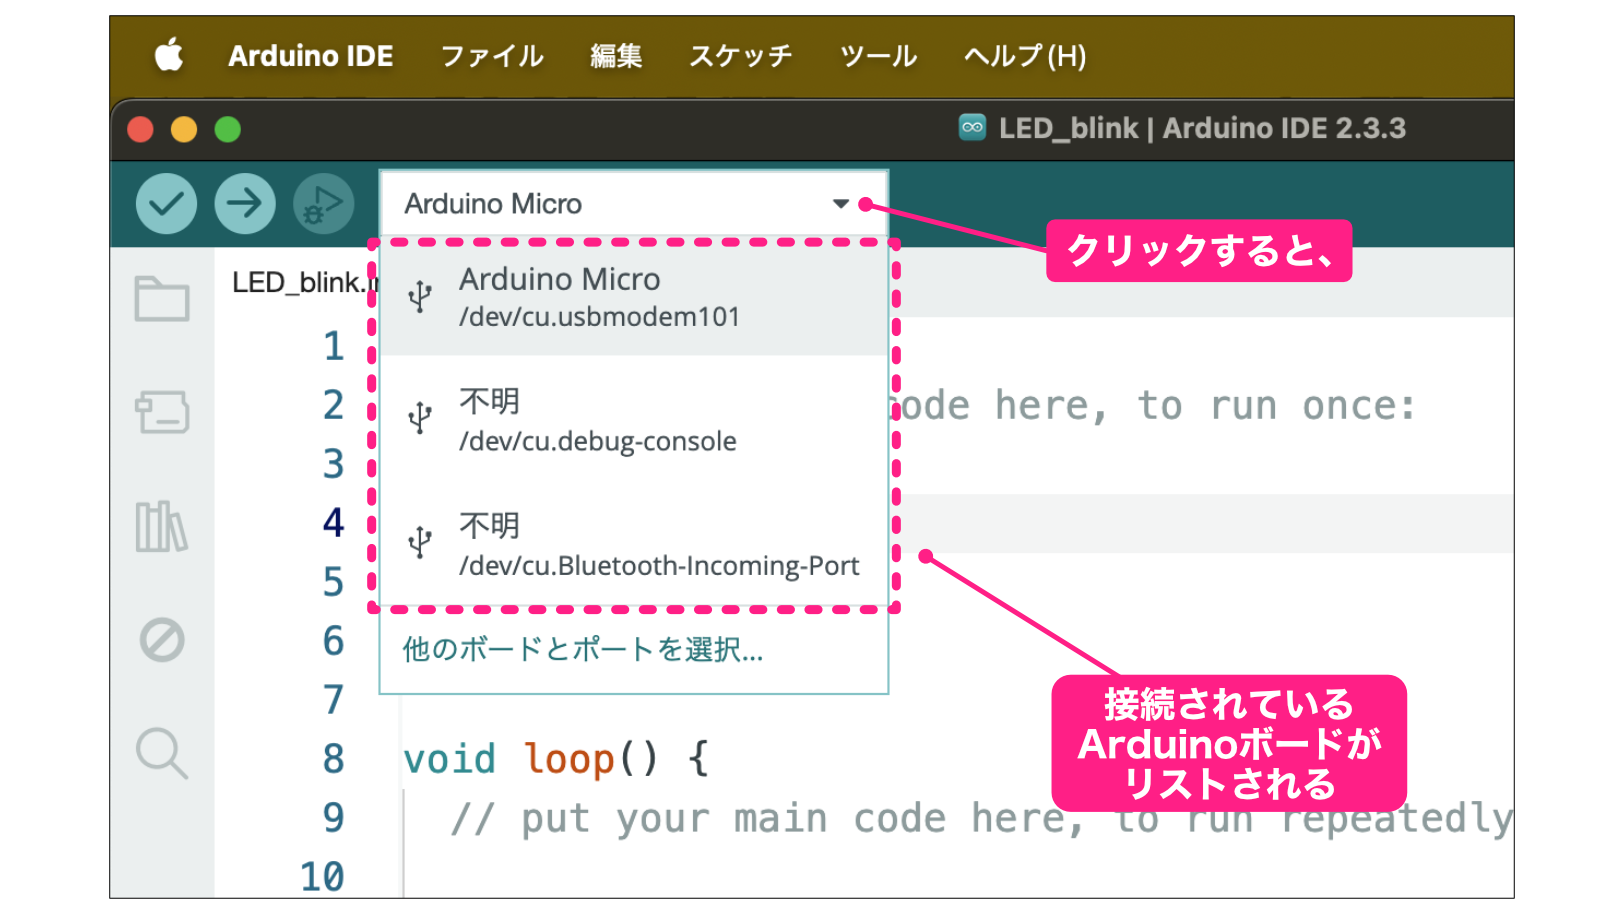The width and height of the screenshot is (1624, 914).
Task: Click line number 10 in the gutter
Action: [322, 877]
